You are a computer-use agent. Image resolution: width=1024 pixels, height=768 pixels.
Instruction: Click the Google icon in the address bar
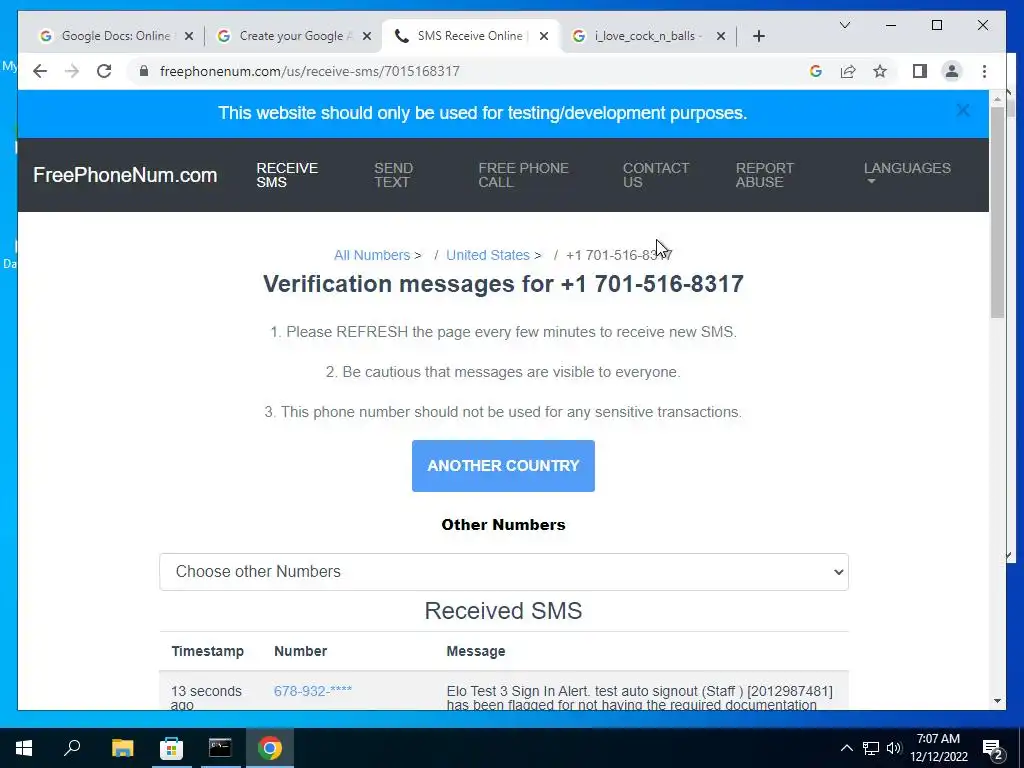(816, 71)
